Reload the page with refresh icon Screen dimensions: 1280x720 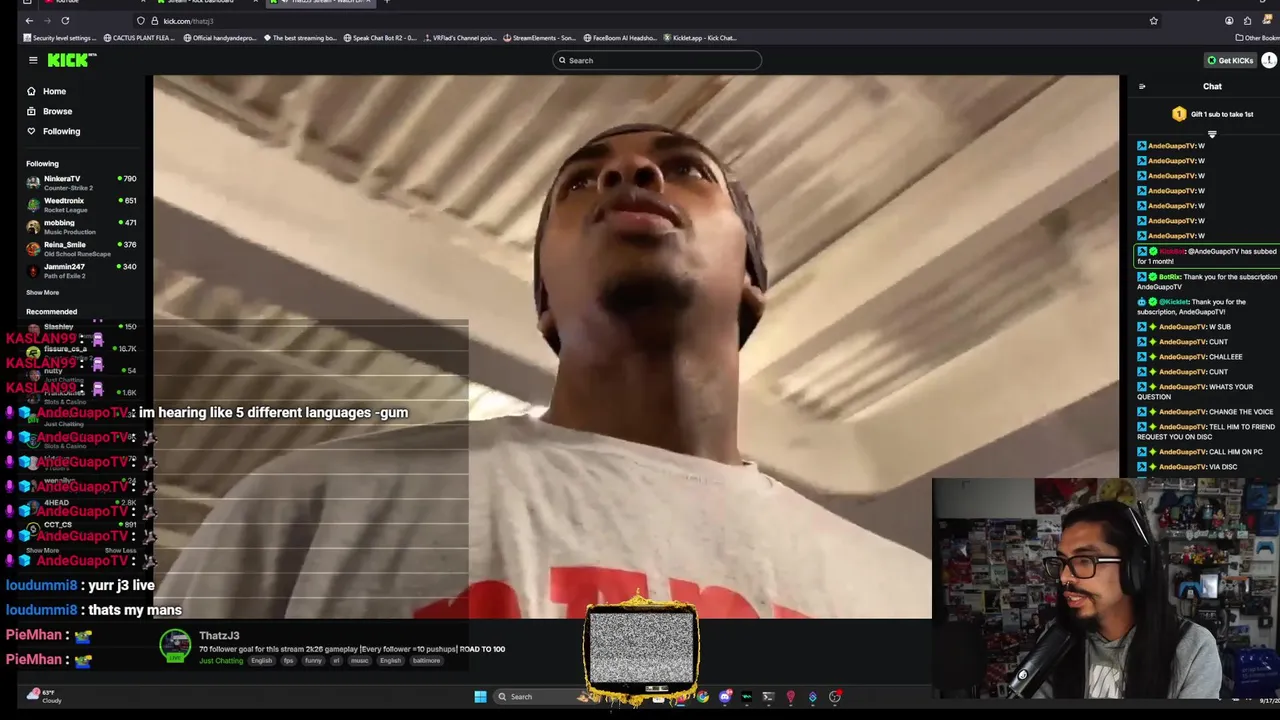(x=65, y=20)
